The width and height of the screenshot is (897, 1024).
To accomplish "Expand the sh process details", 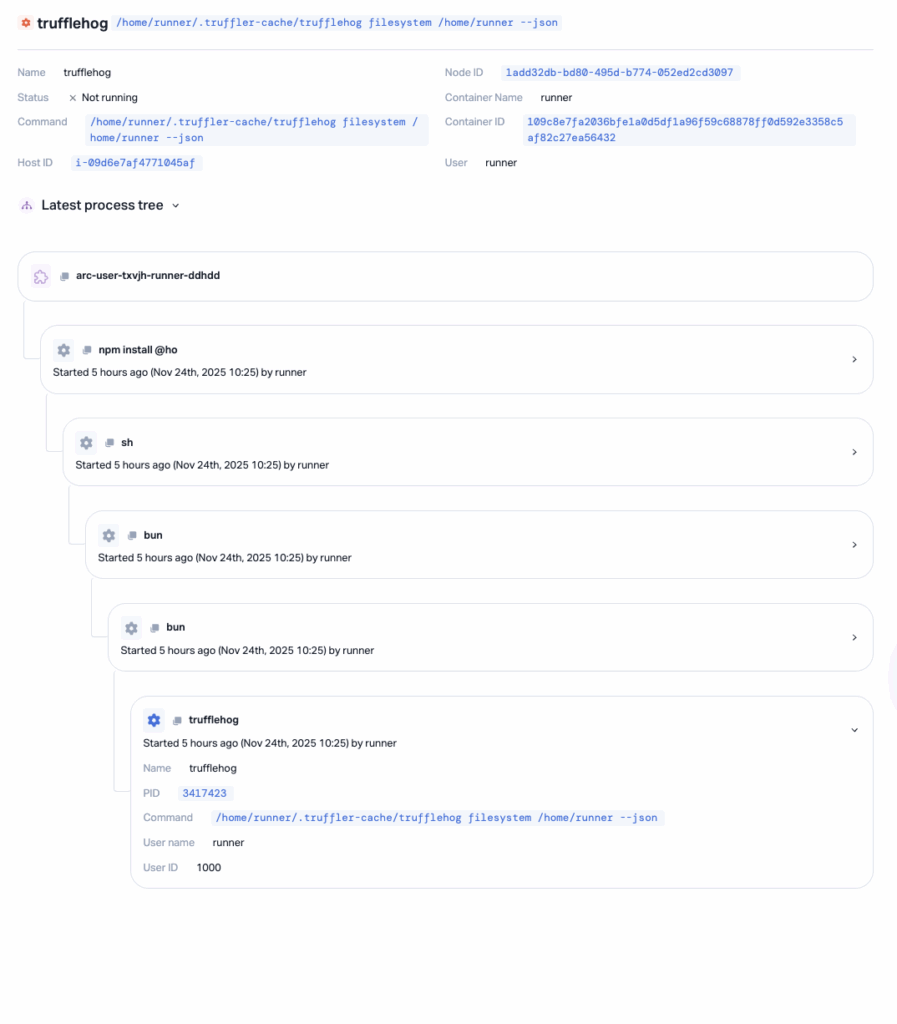I will pyautogui.click(x=853, y=452).
